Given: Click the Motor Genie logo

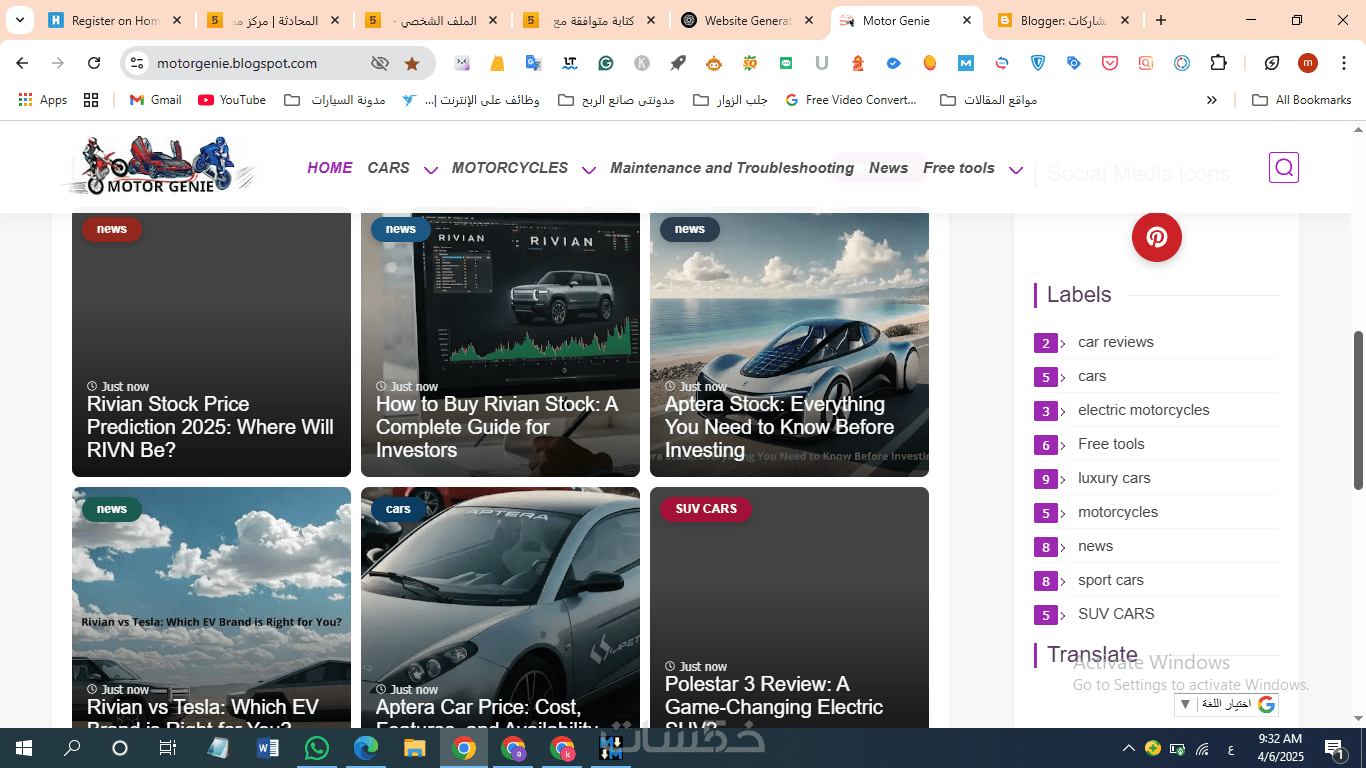Looking at the screenshot, I should pos(160,166).
